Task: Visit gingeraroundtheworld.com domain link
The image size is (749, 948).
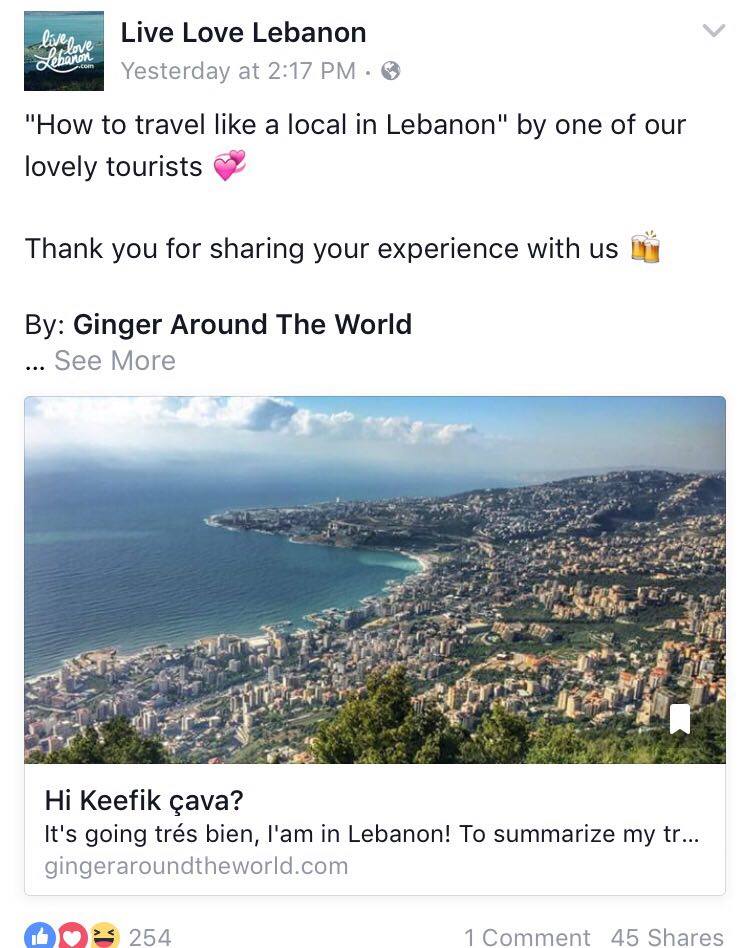Action: coord(196,866)
